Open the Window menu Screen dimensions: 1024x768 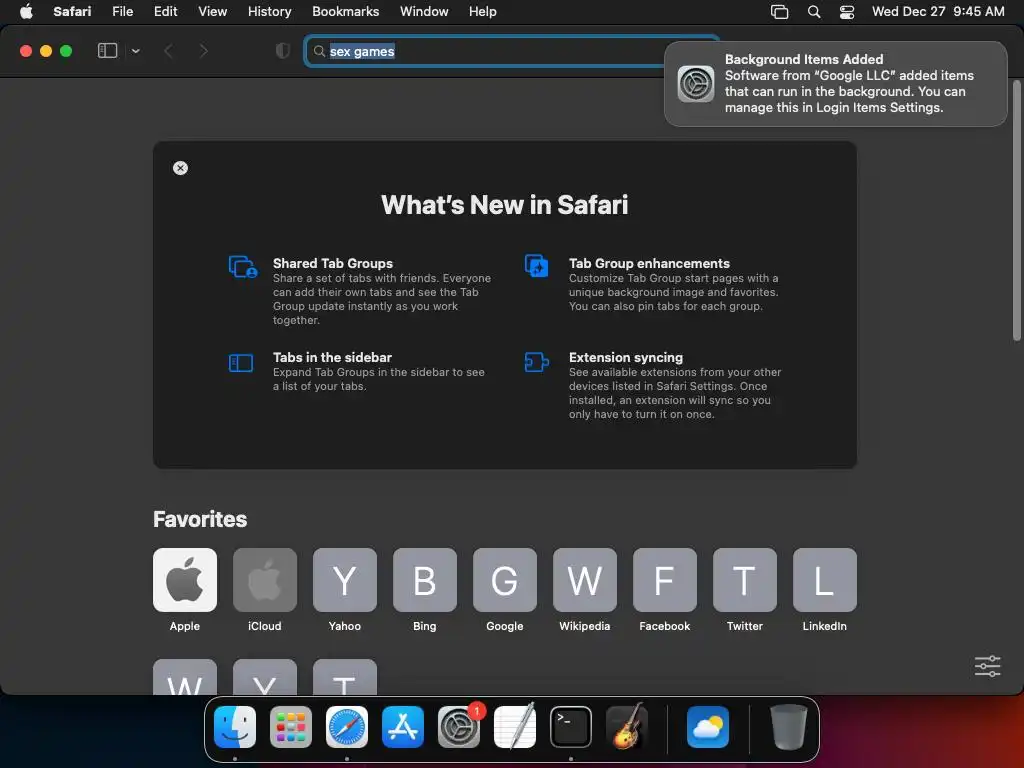[x=424, y=12]
